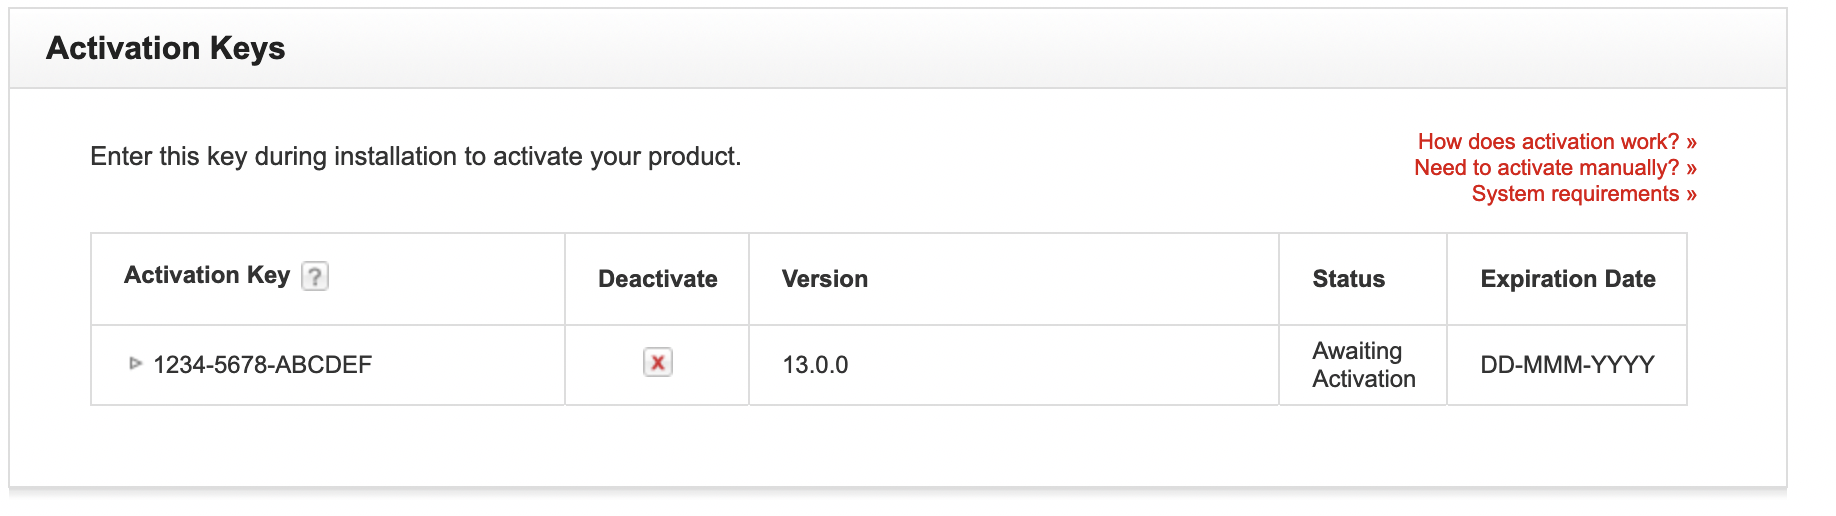Click the Activation Key column header
Viewport: 1836px width, 516px height.
point(207,275)
